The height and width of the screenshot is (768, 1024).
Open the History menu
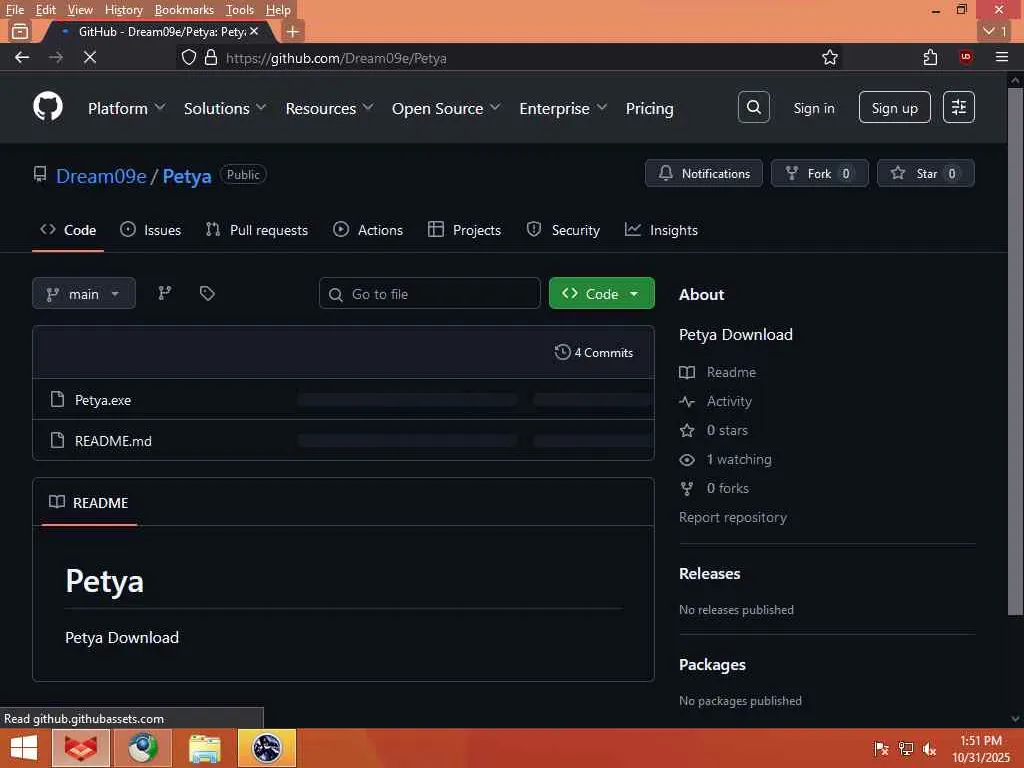point(123,10)
